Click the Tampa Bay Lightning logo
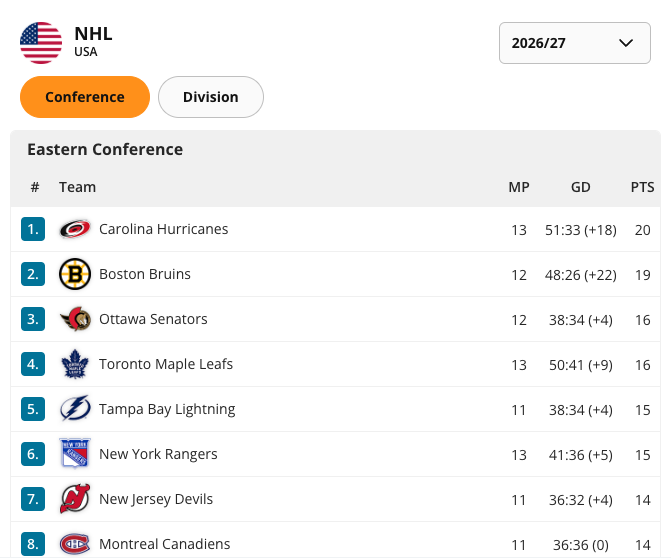The height and width of the screenshot is (558, 671). 75,409
